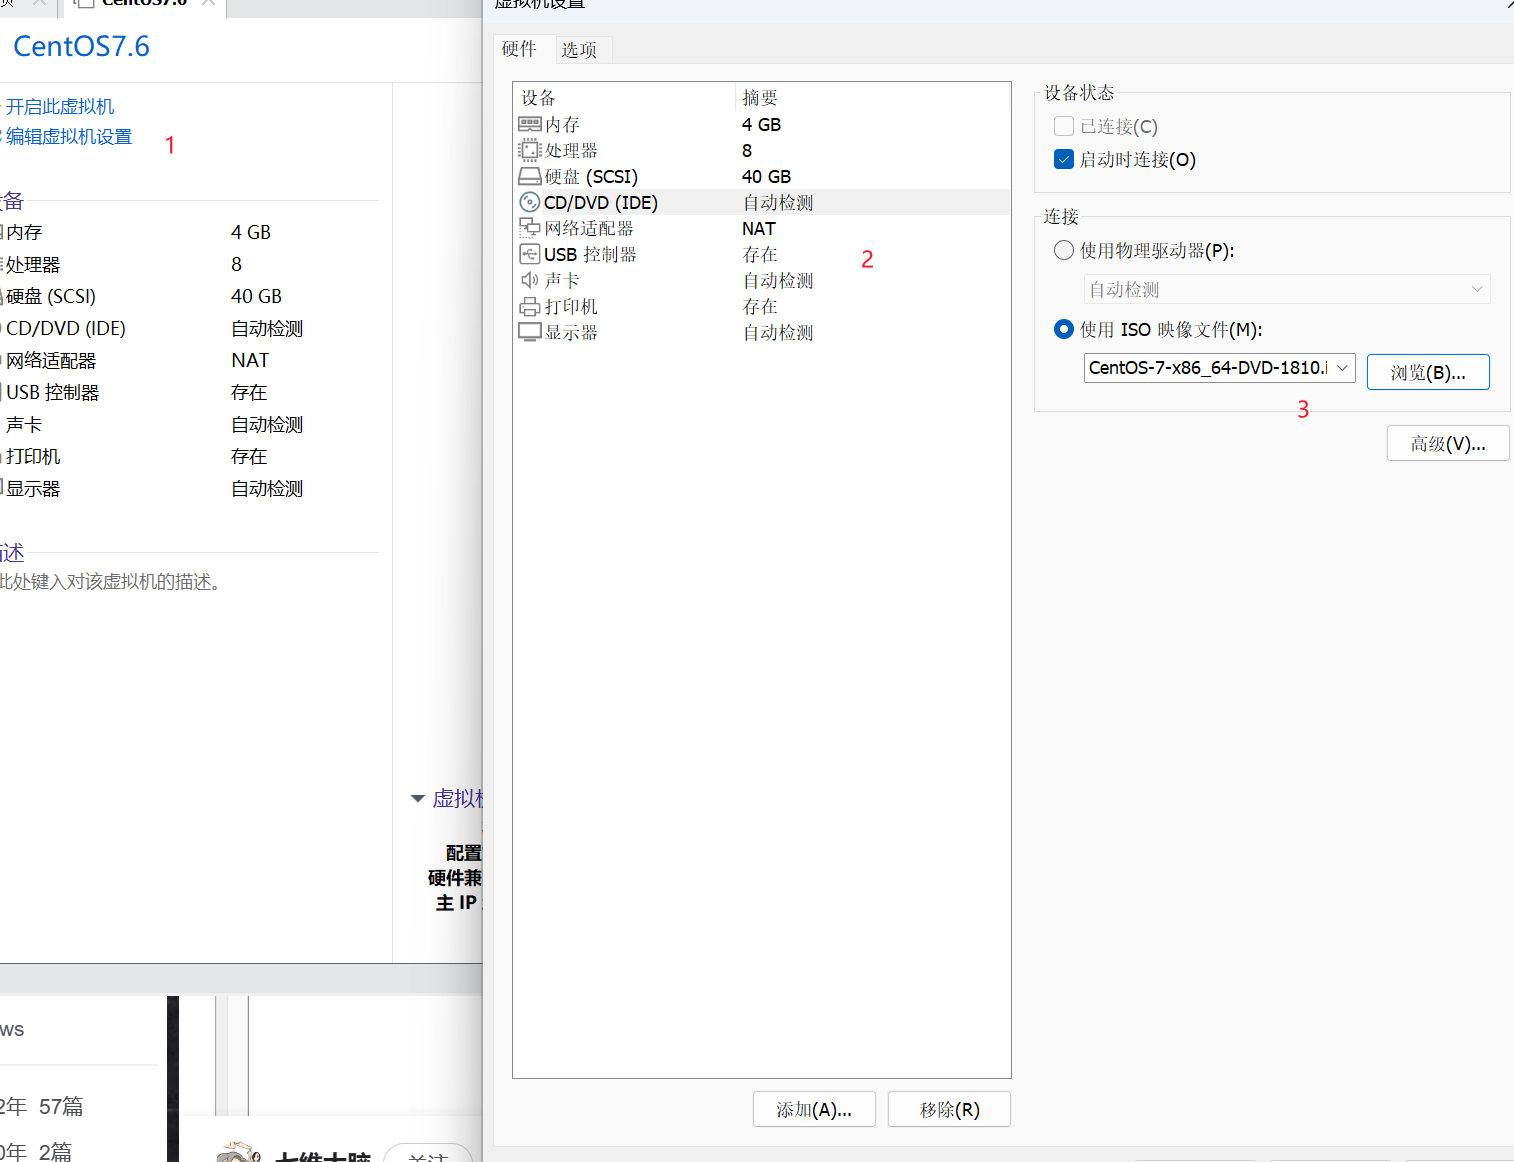This screenshot has height=1162, width=1514.
Task: Click the 40 GB summary value in settings list
Action: click(x=766, y=176)
